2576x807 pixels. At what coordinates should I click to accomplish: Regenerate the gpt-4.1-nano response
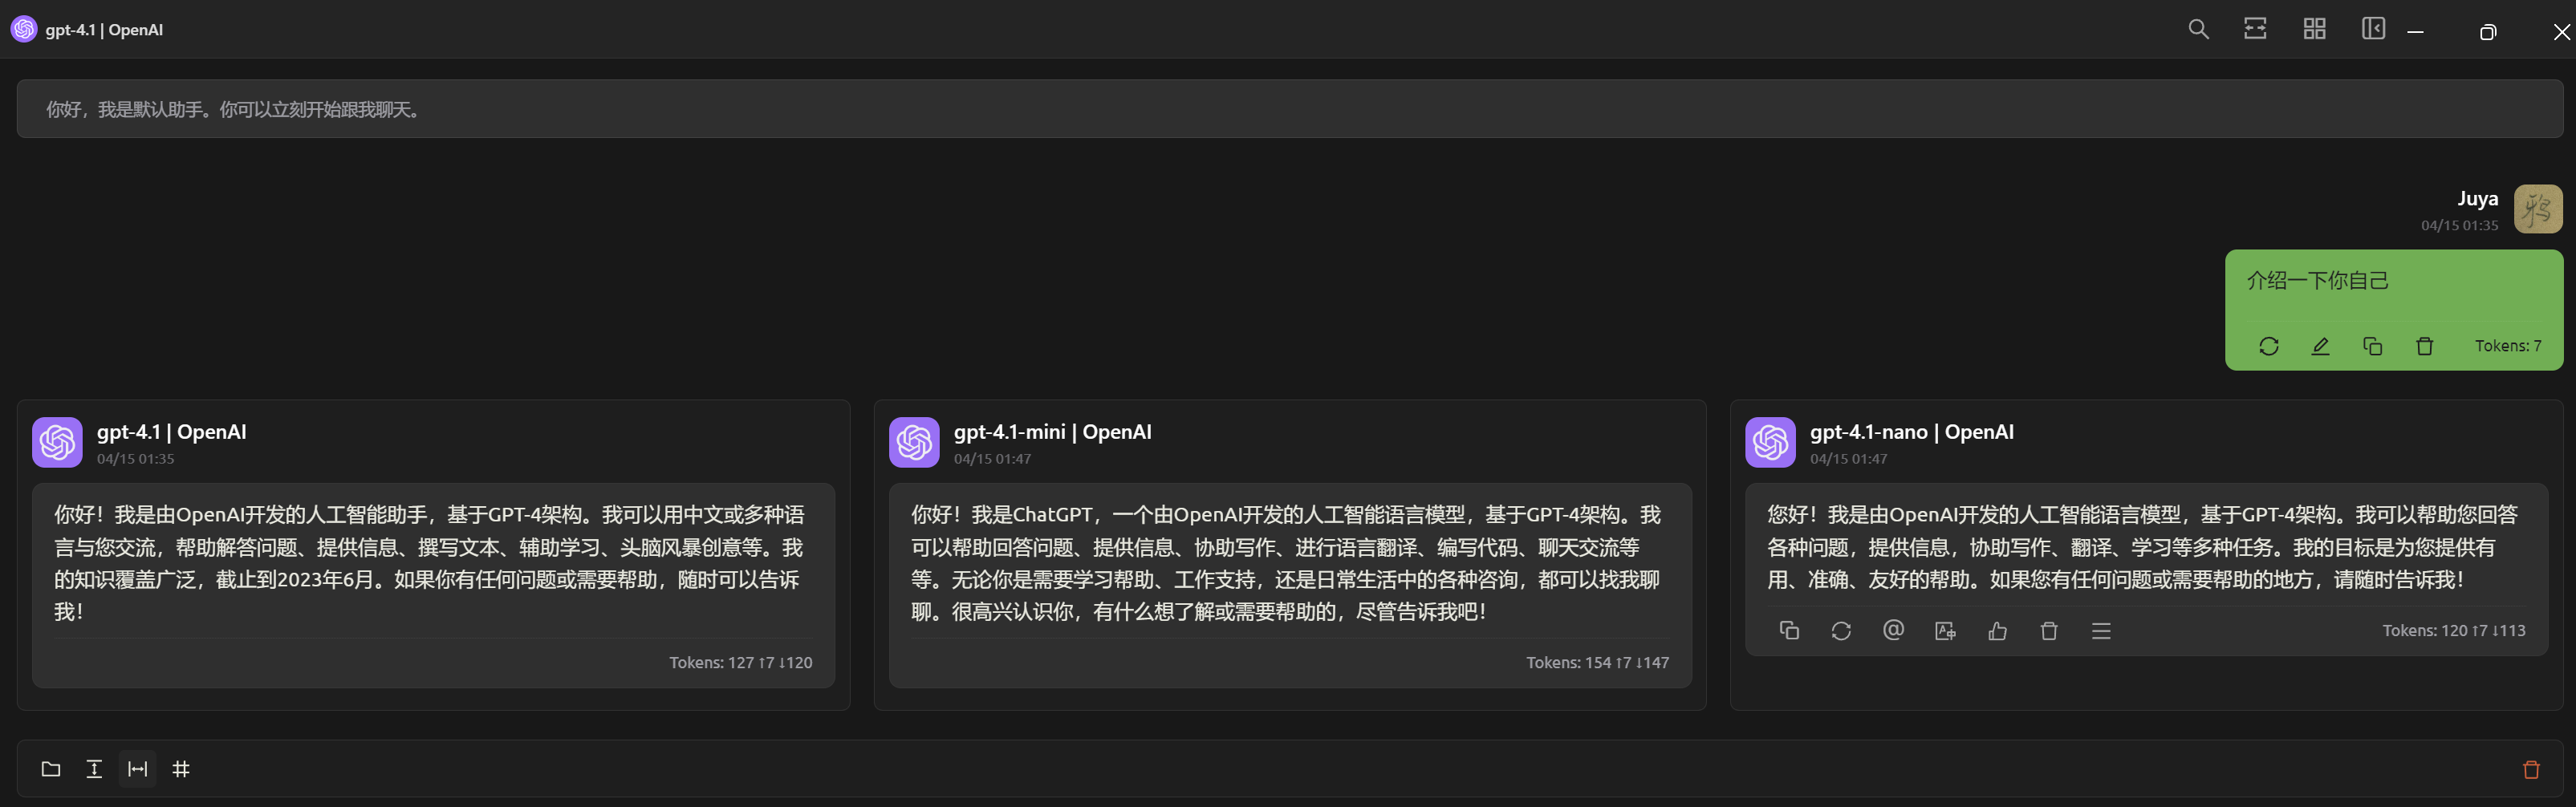click(x=1841, y=631)
